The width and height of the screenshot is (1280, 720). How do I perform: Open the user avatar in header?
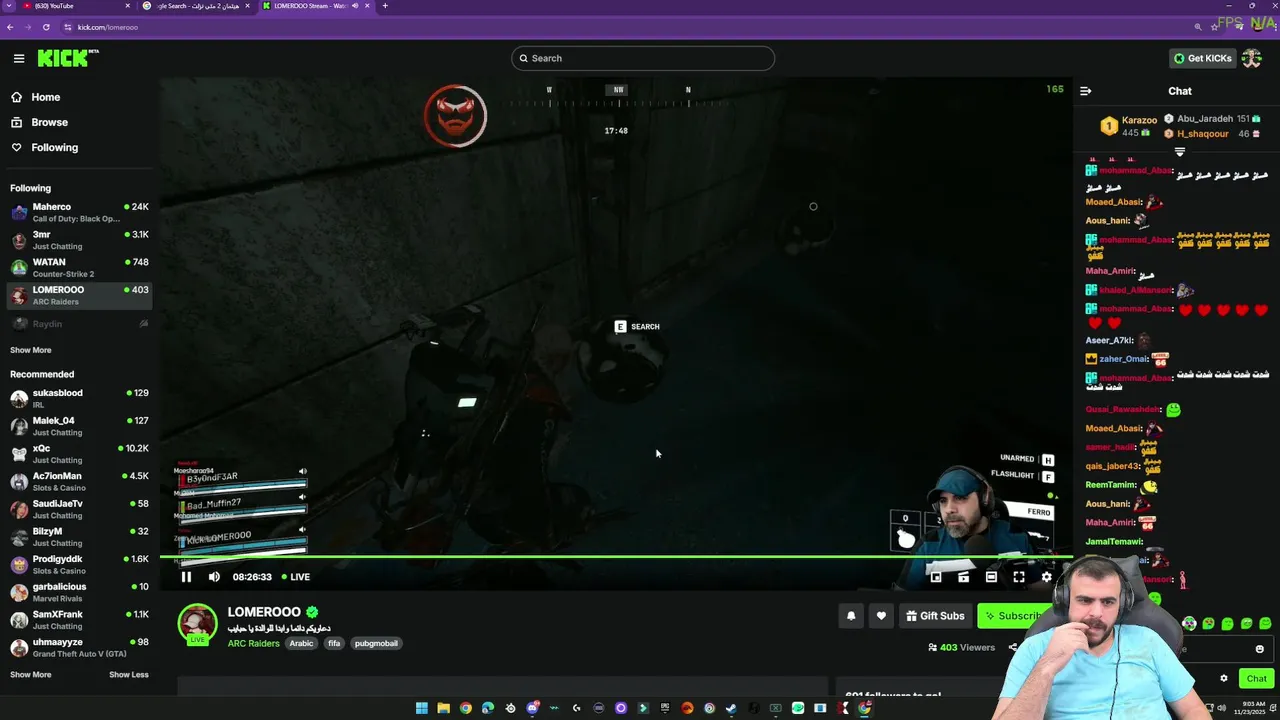(x=1251, y=58)
